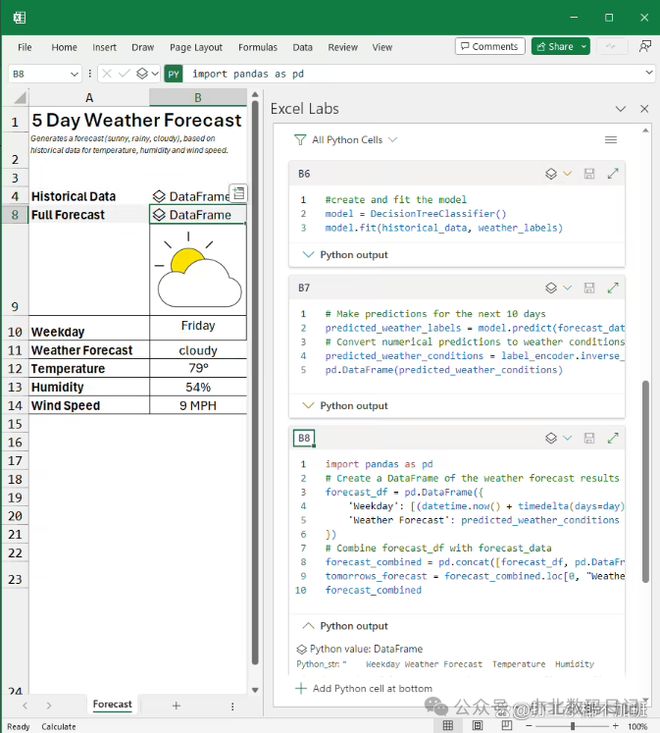Click the Comments button
The height and width of the screenshot is (733, 660).
click(x=489, y=46)
